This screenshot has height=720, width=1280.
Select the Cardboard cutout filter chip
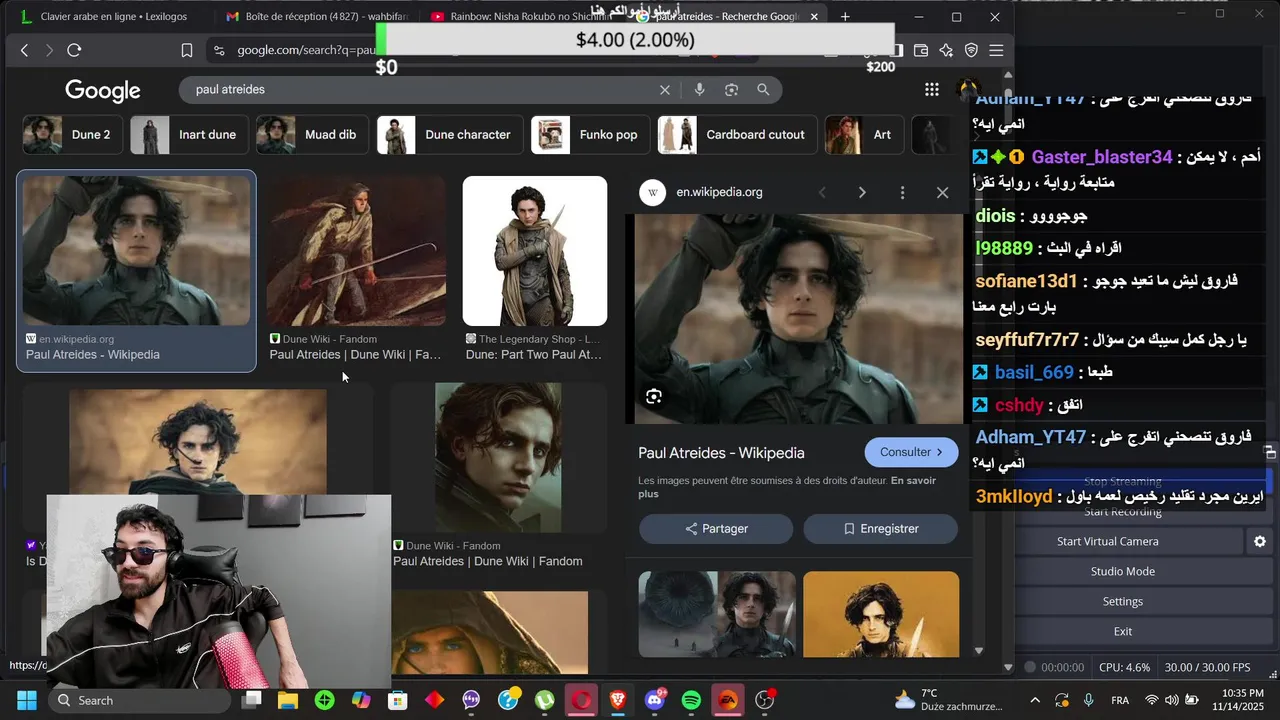tap(737, 135)
